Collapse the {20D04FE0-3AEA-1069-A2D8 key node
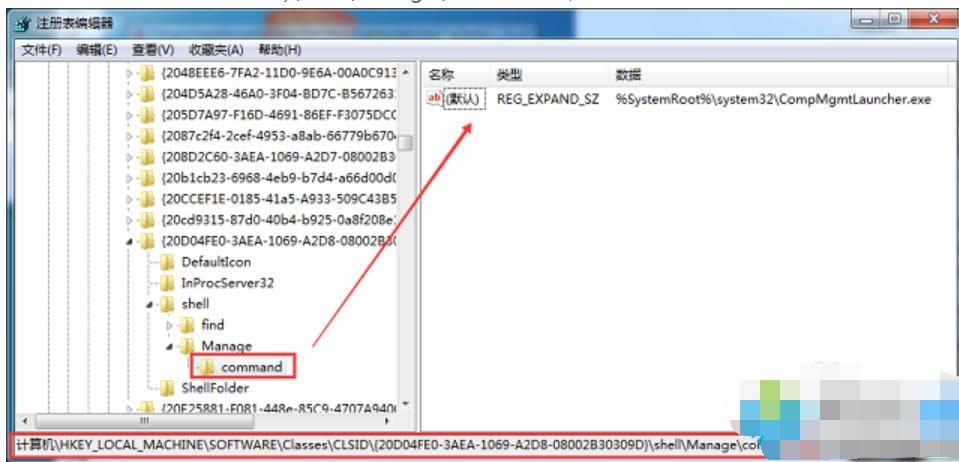959x462 pixels. pyautogui.click(x=130, y=241)
